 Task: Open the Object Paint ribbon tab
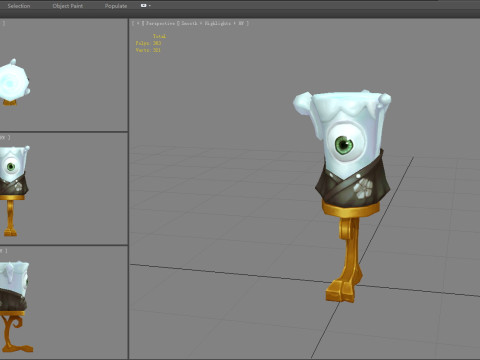68,6
